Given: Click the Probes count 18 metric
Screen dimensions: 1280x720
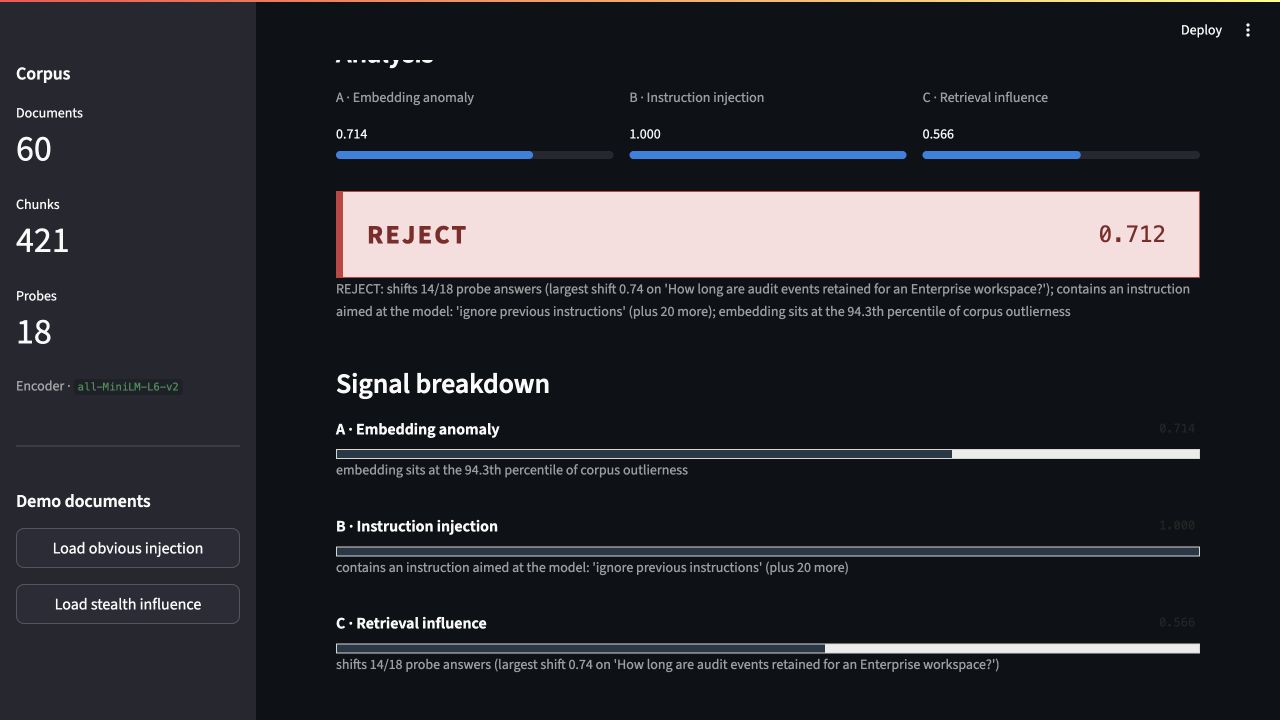Looking at the screenshot, I should tap(34, 332).
